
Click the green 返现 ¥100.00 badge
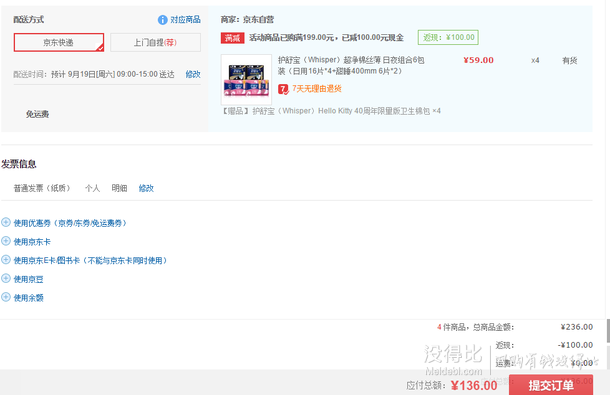(x=448, y=37)
